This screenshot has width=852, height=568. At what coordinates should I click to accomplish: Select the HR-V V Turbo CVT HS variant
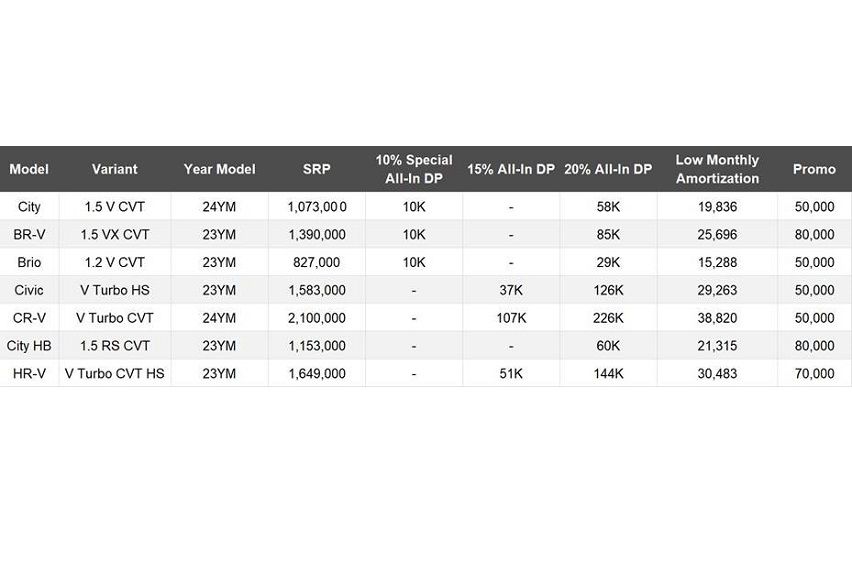click(x=114, y=374)
